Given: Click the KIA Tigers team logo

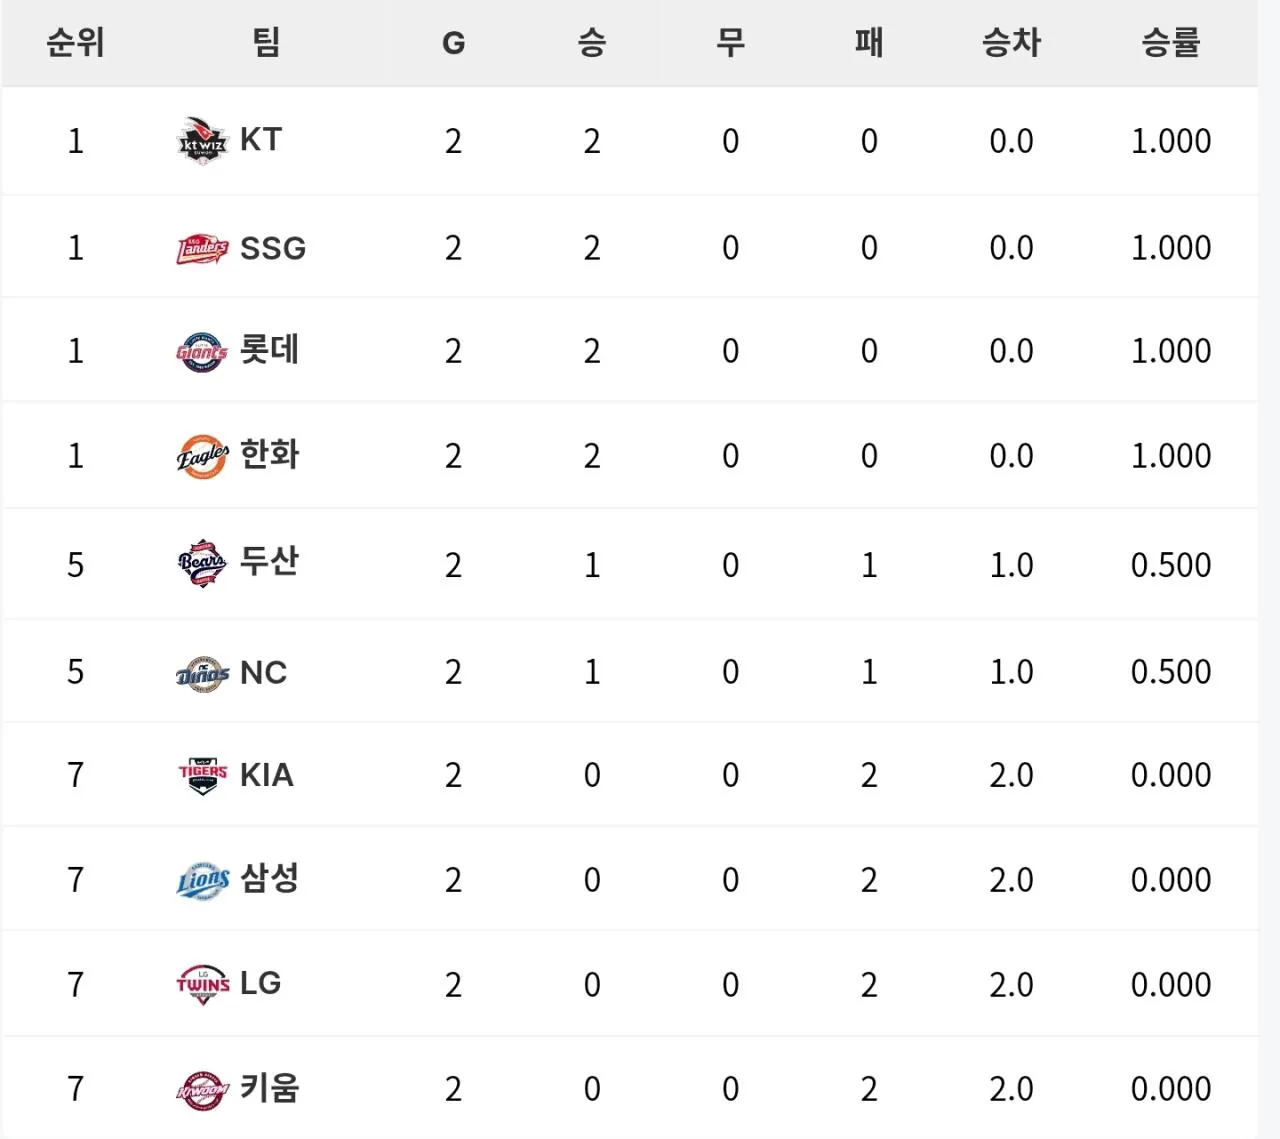Looking at the screenshot, I should coord(202,775).
